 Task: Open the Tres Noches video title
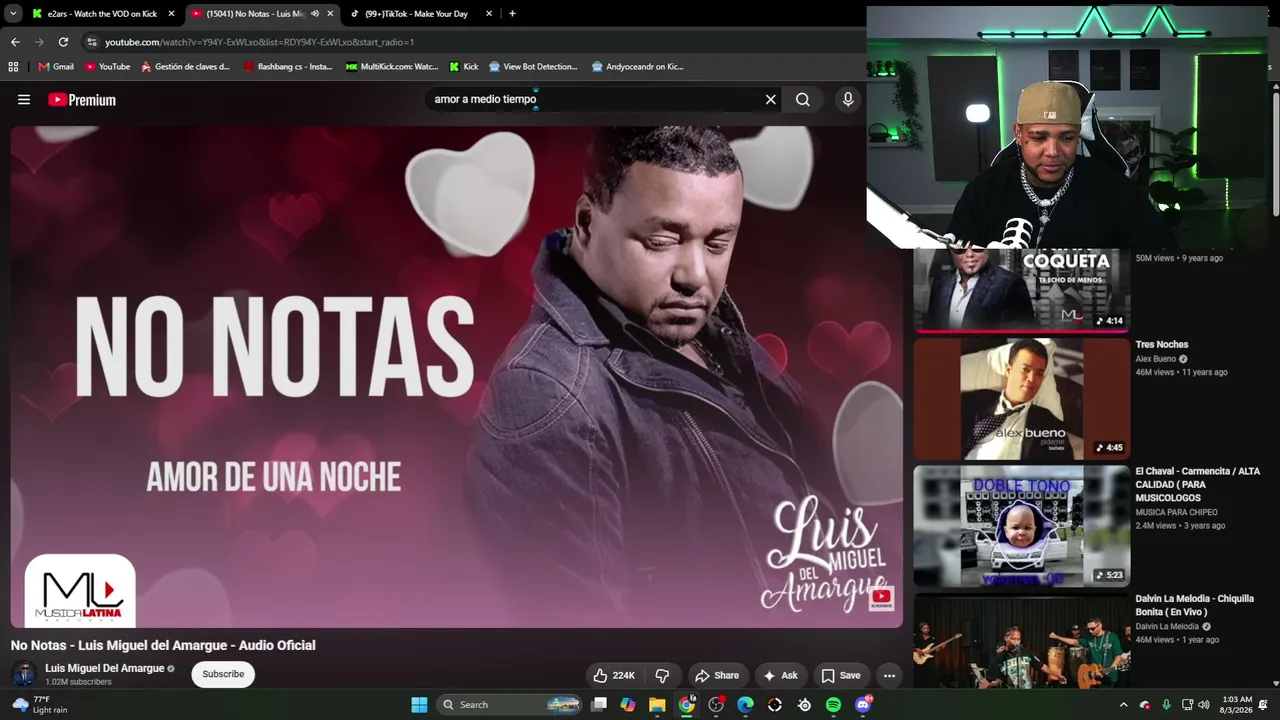[1162, 345]
